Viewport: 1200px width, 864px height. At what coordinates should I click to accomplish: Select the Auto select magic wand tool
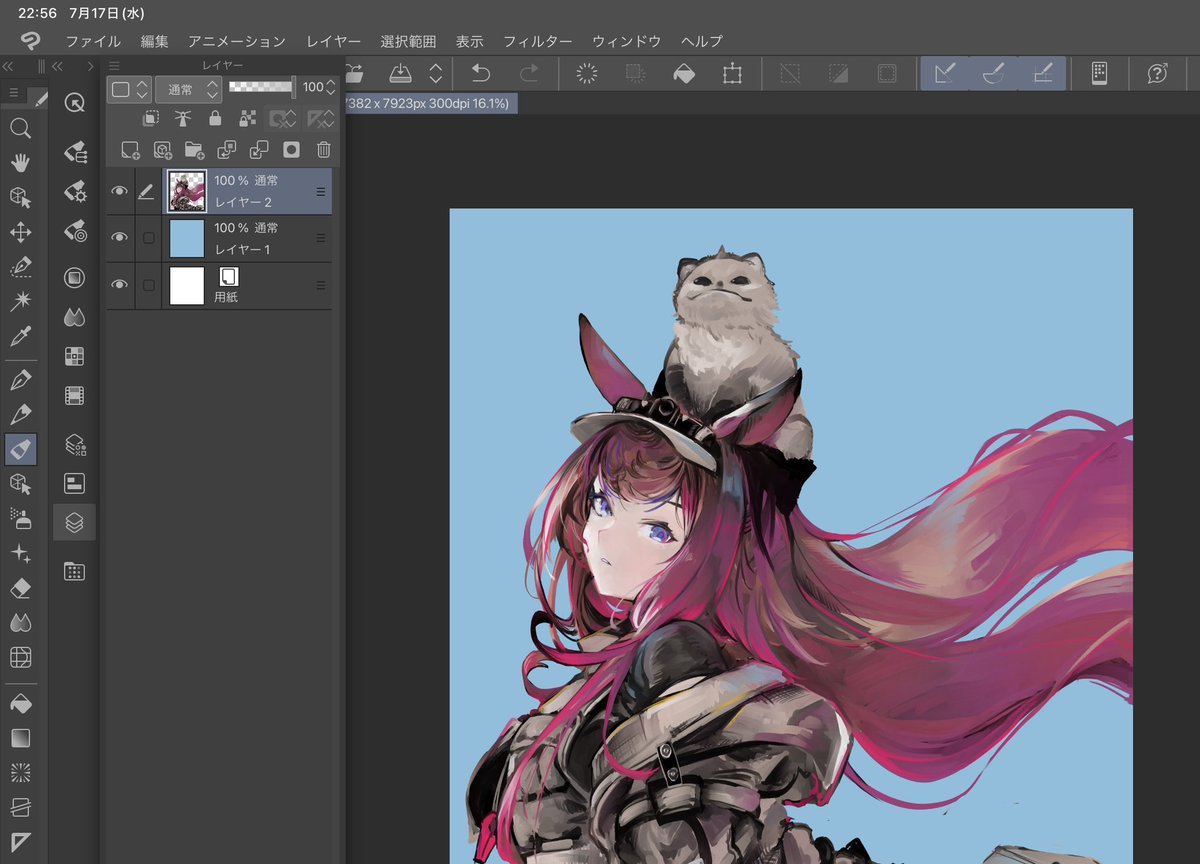20,301
